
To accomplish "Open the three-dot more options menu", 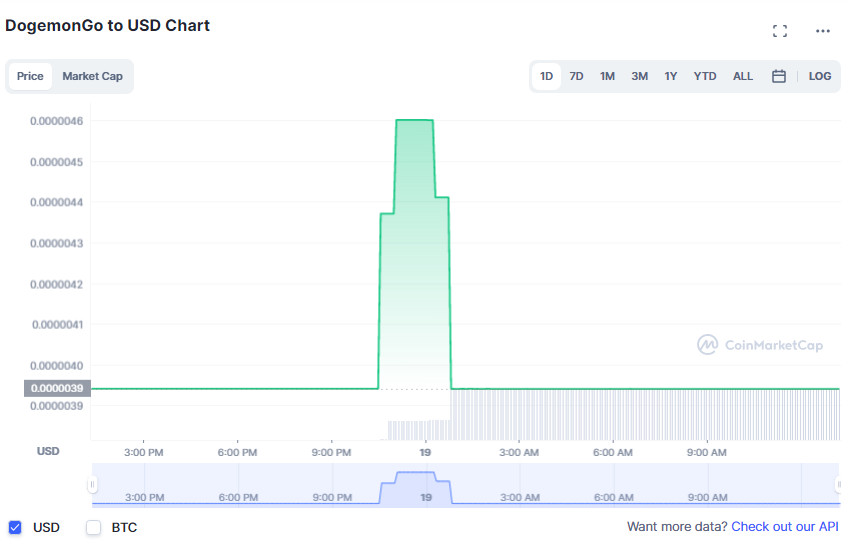I will coord(823,31).
